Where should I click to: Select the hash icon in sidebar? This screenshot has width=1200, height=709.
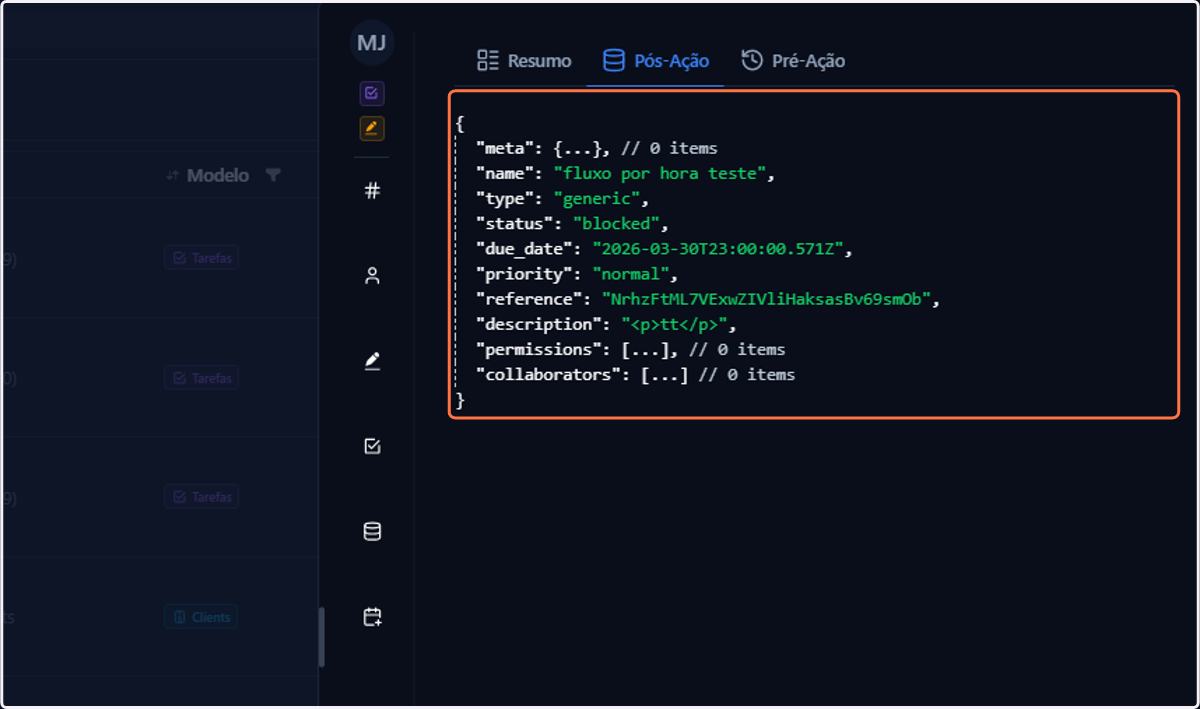(372, 190)
